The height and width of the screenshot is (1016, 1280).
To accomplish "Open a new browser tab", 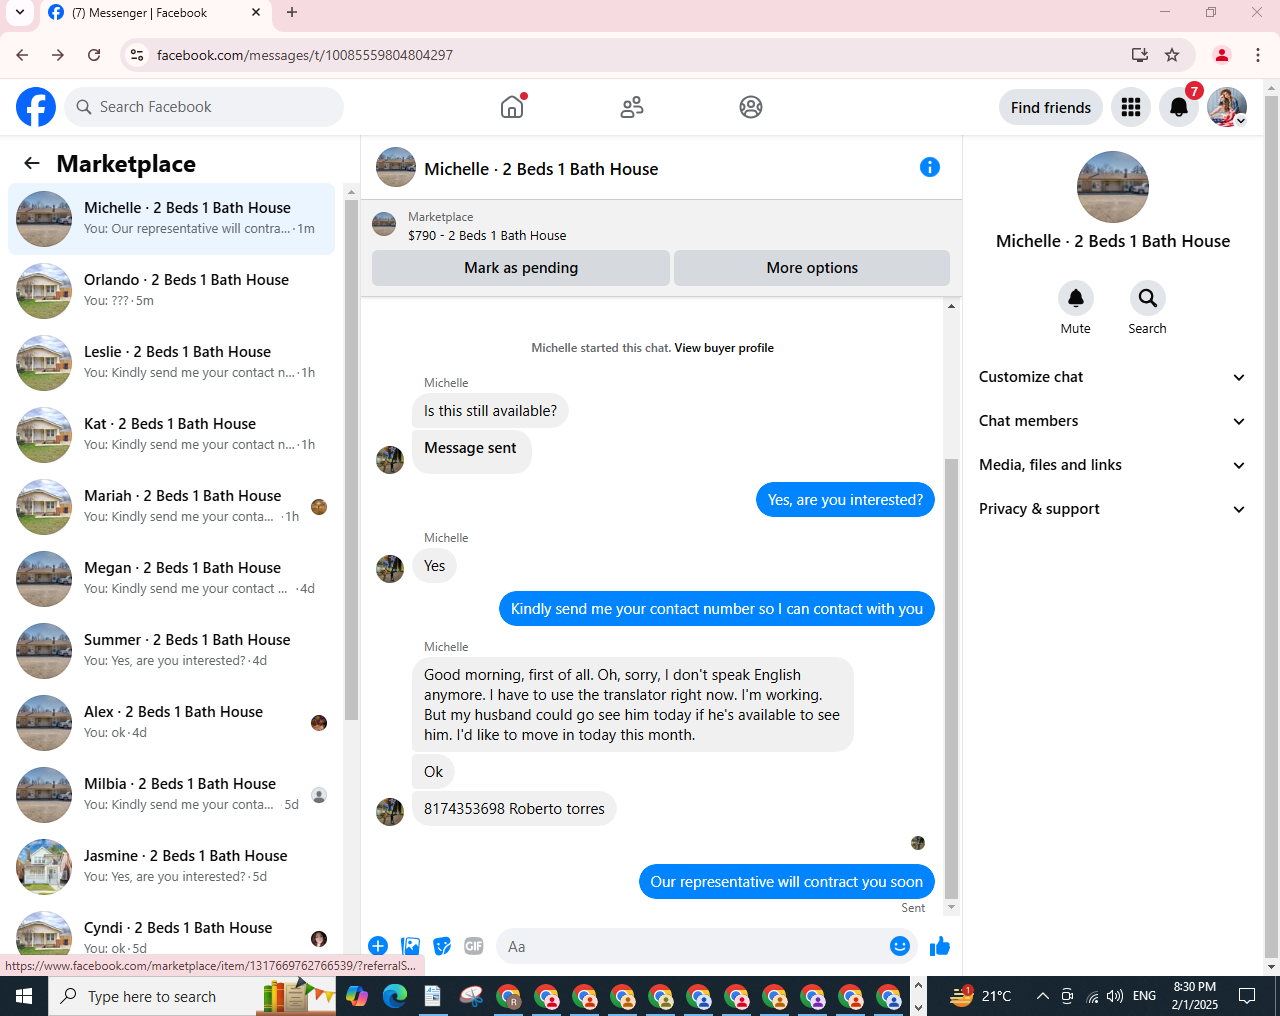I will tap(292, 13).
